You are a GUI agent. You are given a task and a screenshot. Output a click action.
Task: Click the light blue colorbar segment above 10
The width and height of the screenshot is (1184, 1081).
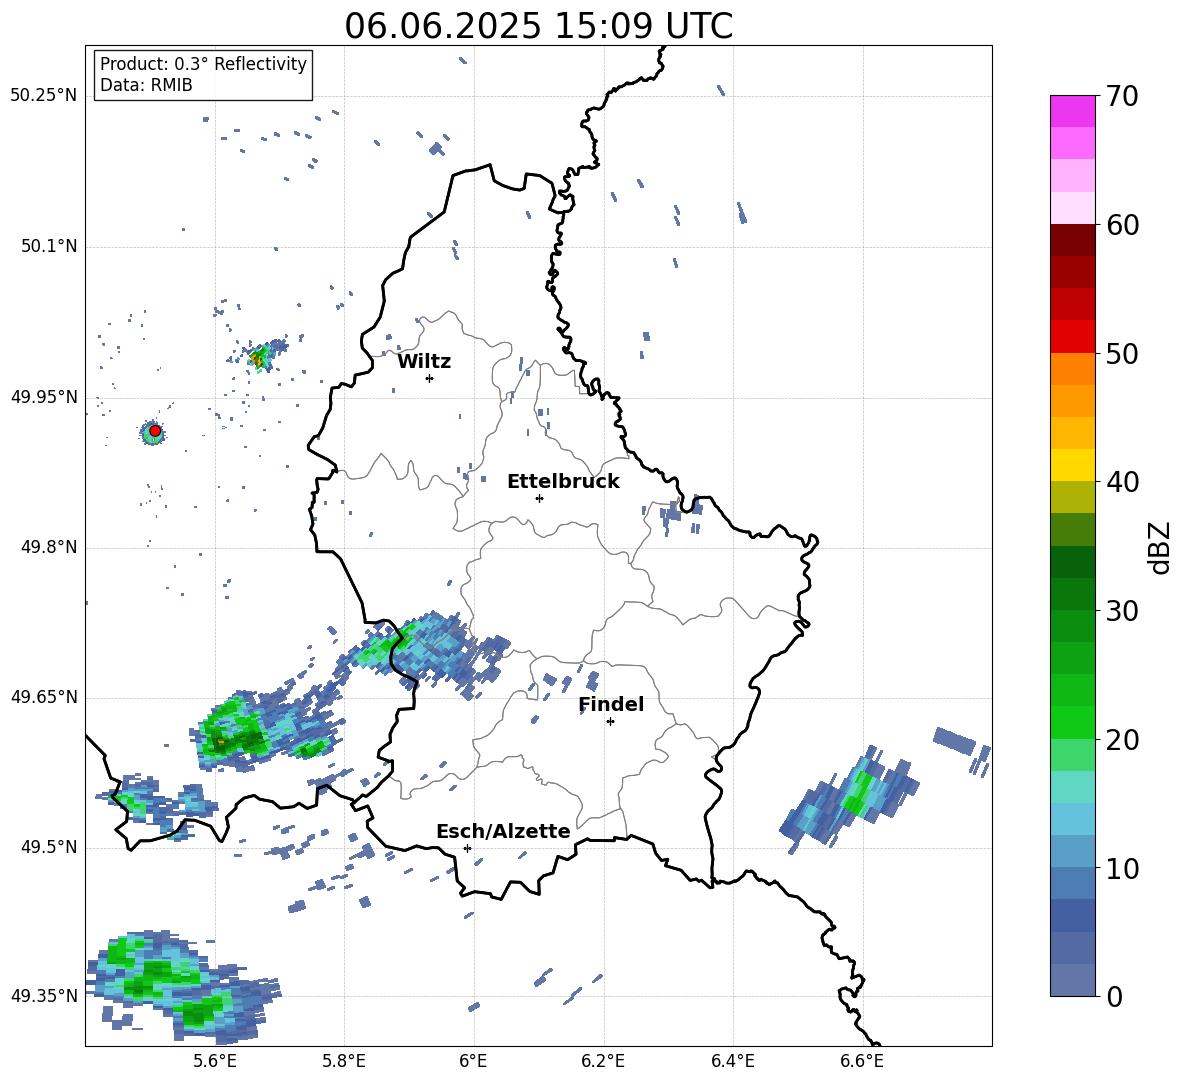click(x=1072, y=851)
